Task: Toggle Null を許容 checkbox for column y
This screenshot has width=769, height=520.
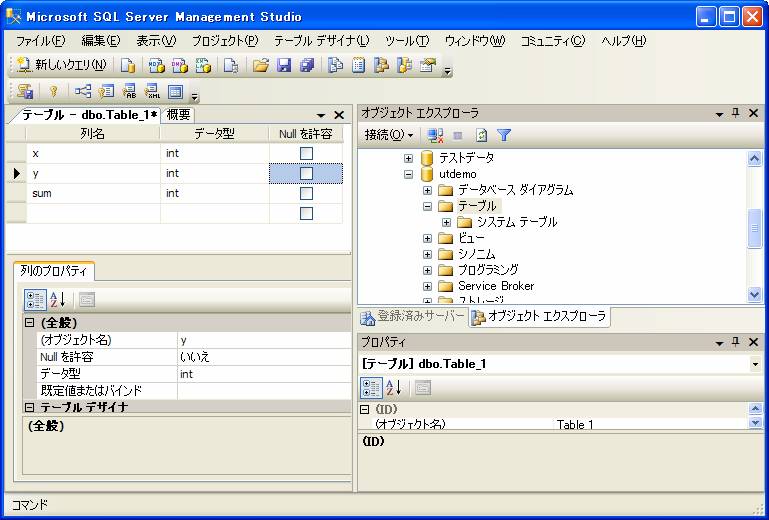Action: (306, 174)
